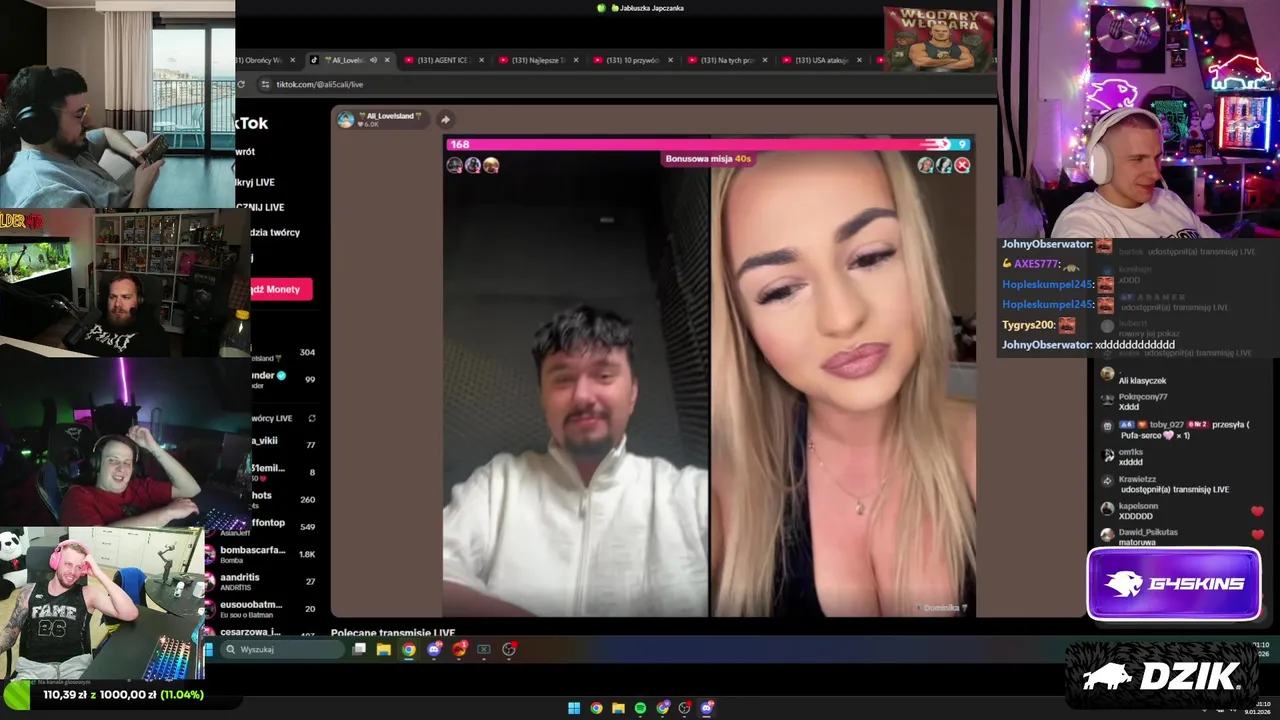Click the Monety coins button
Image resolution: width=1280 pixels, height=720 pixels.
[x=279, y=289]
